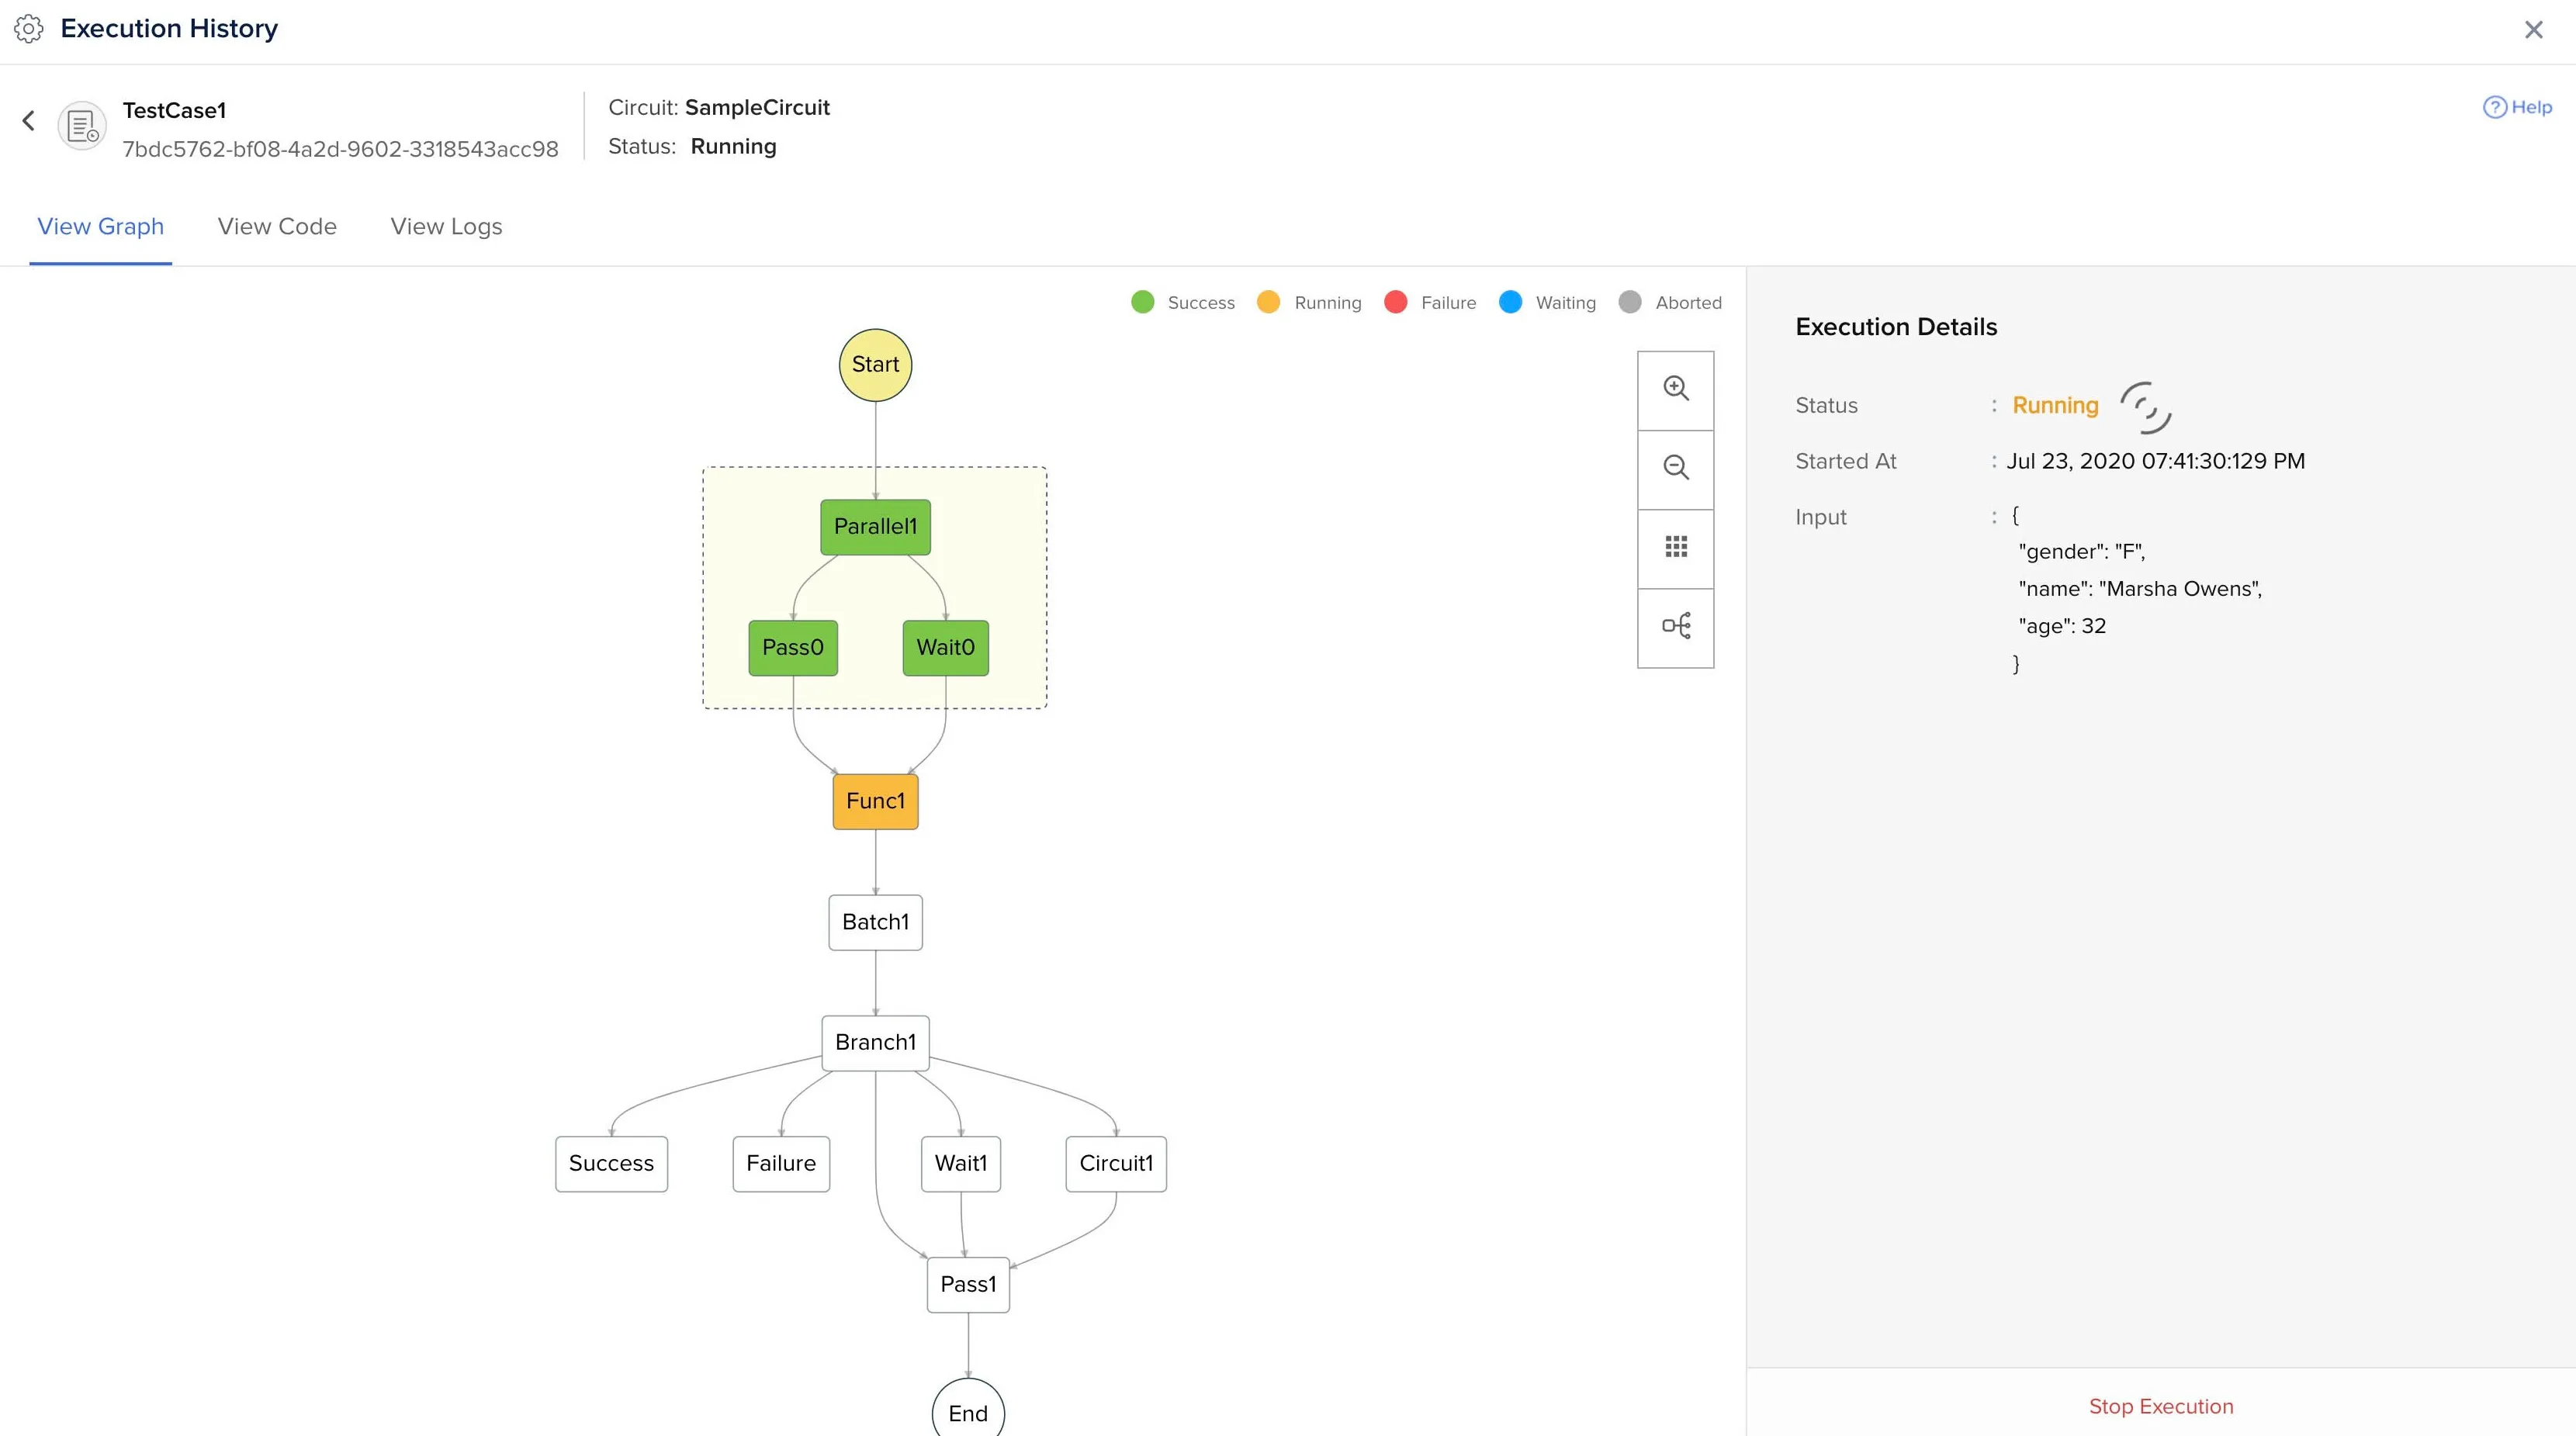Click the "name": "Marsha Owens" input line

click(x=2140, y=589)
